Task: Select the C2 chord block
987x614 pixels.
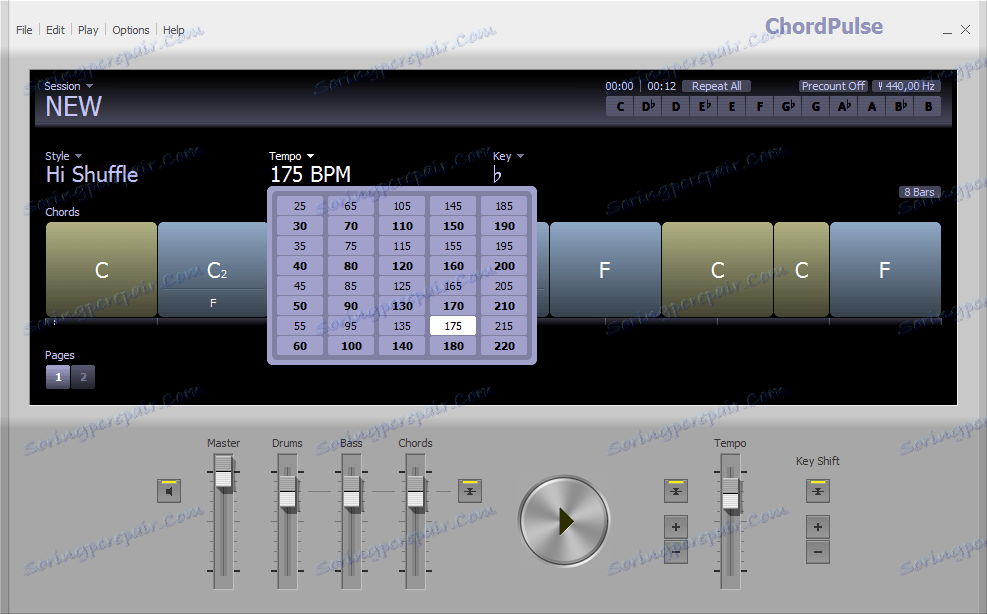Action: tap(213, 270)
